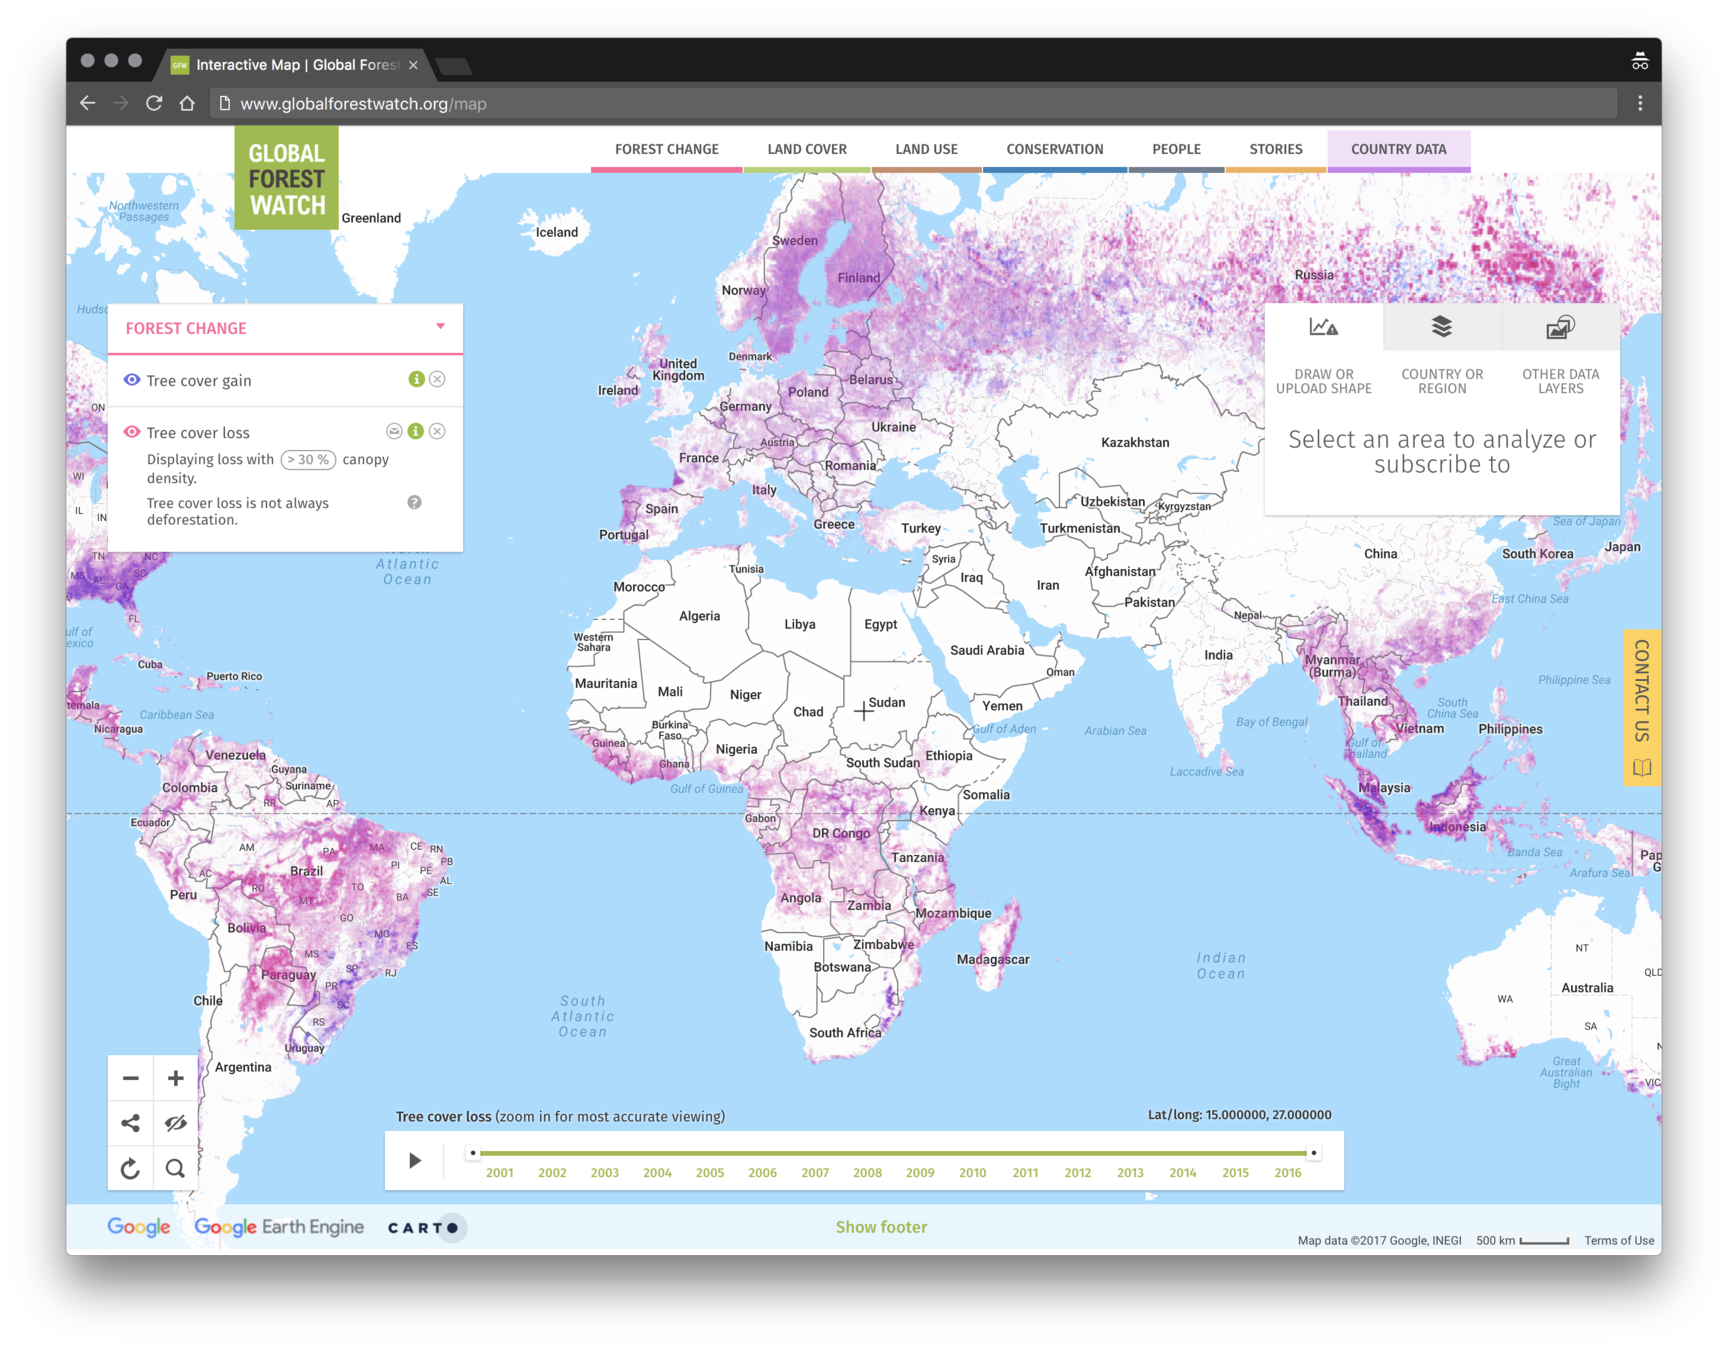The width and height of the screenshot is (1728, 1350).
Task: Select year 2001 on timeline
Action: (x=500, y=1173)
